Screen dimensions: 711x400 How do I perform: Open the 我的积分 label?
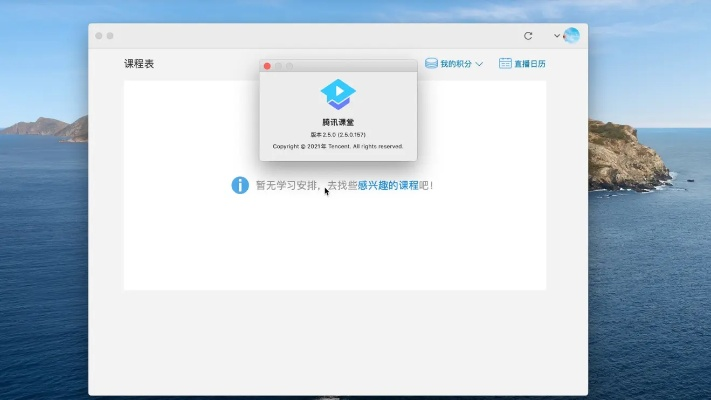[x=455, y=64]
